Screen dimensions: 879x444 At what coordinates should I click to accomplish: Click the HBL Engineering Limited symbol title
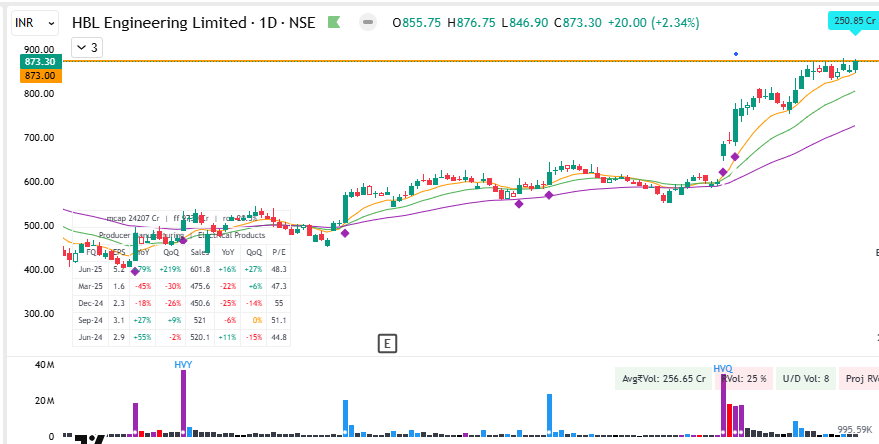click(x=193, y=23)
